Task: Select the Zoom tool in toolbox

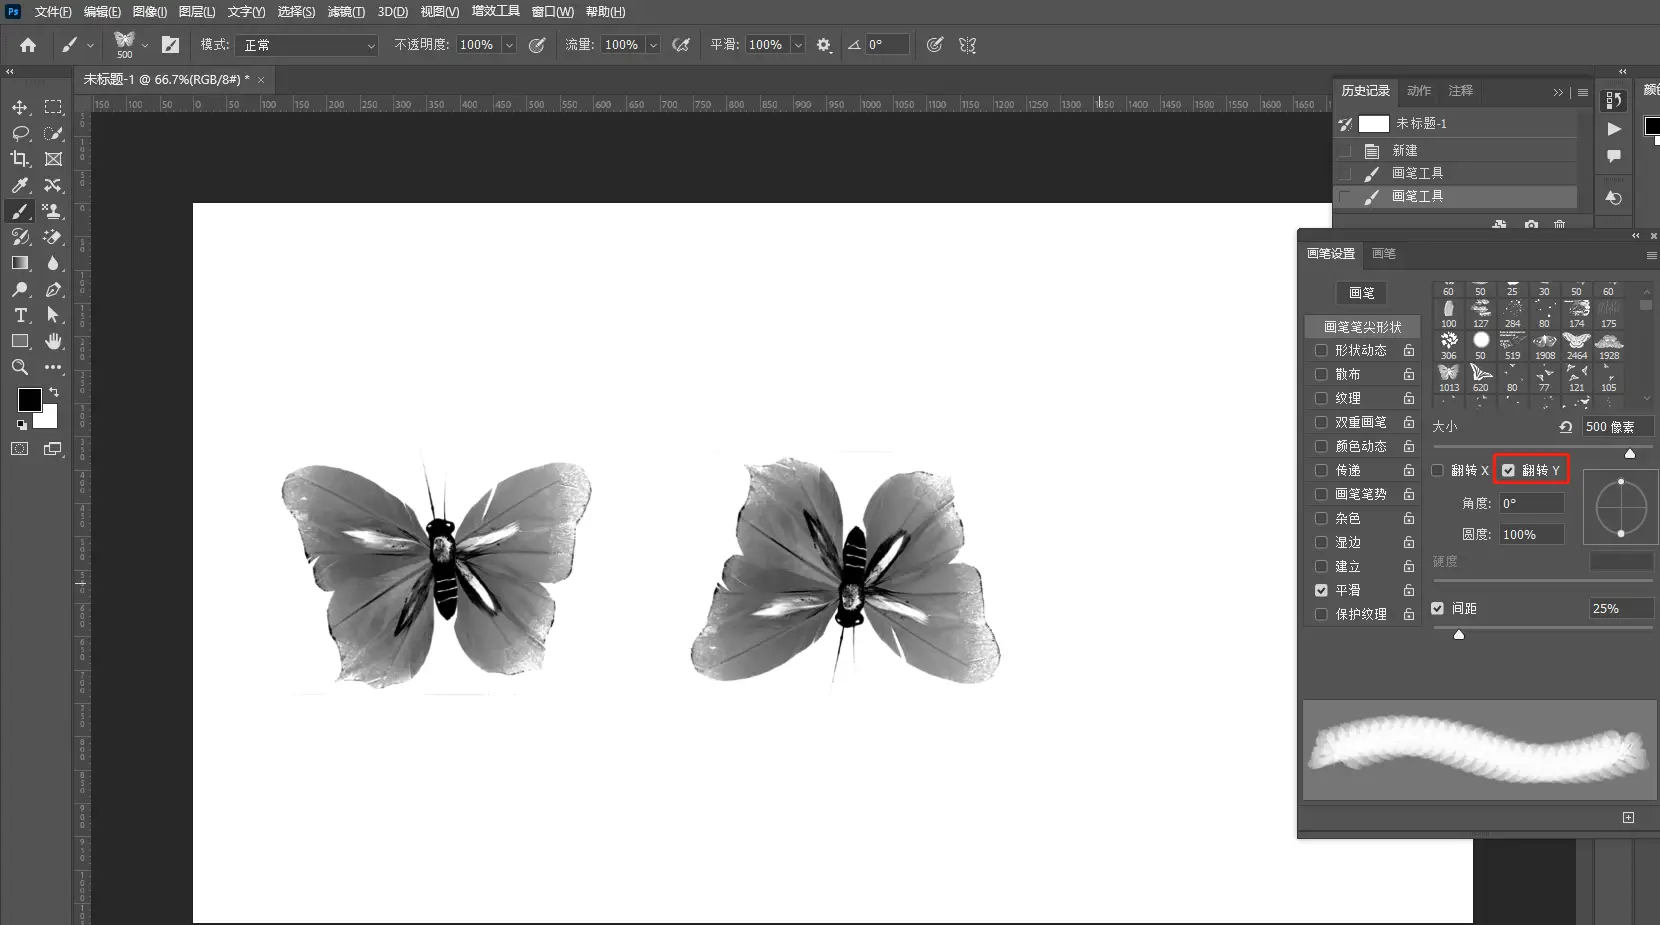Action: click(20, 367)
